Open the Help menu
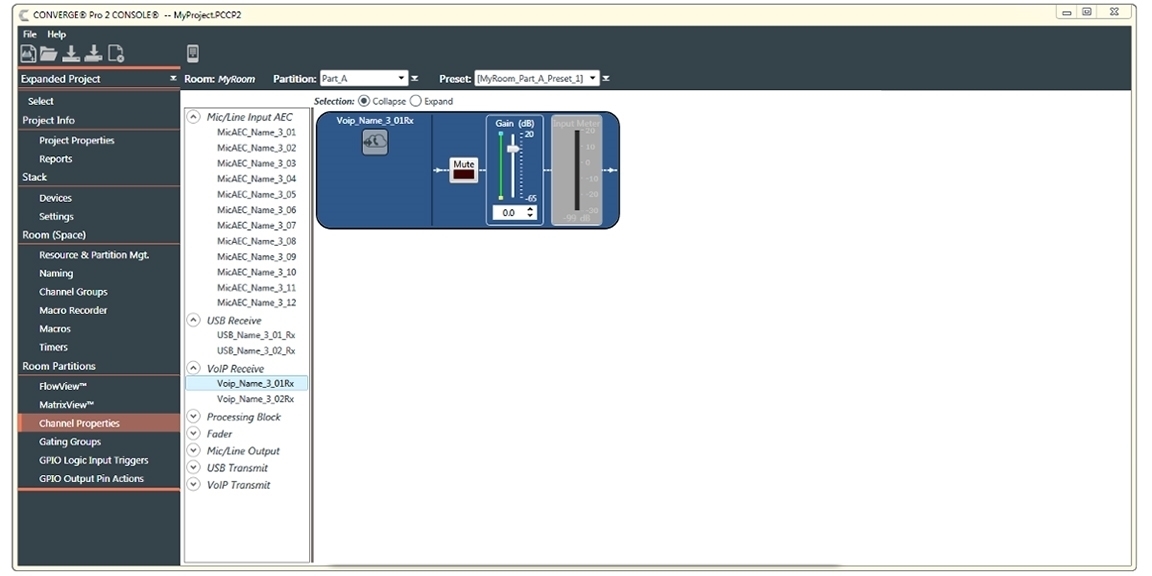1152x576 pixels. (x=57, y=34)
